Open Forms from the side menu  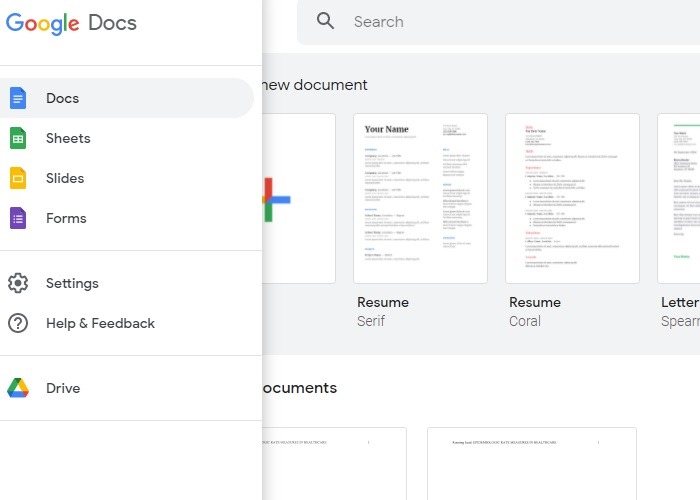coord(127,218)
